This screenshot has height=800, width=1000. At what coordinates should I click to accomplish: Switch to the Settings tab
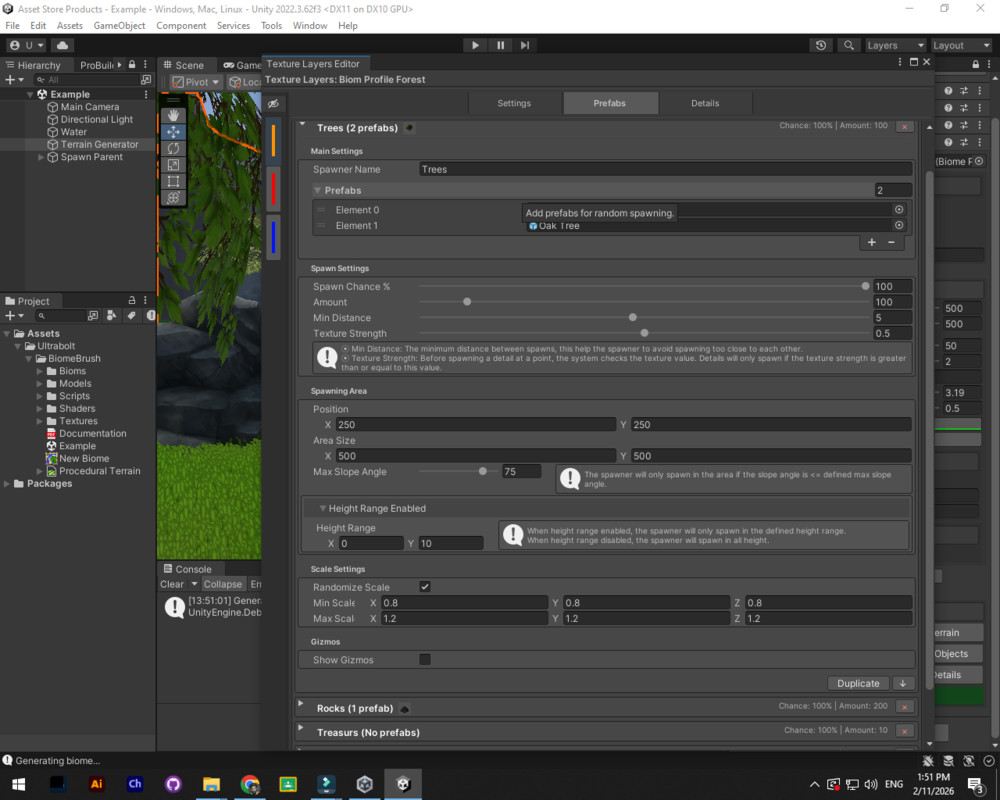pos(514,103)
